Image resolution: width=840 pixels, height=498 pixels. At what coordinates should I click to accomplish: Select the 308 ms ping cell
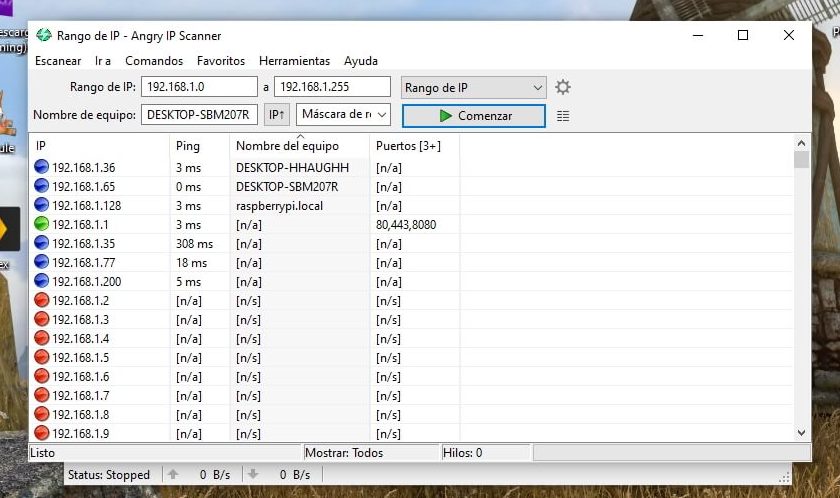(194, 244)
